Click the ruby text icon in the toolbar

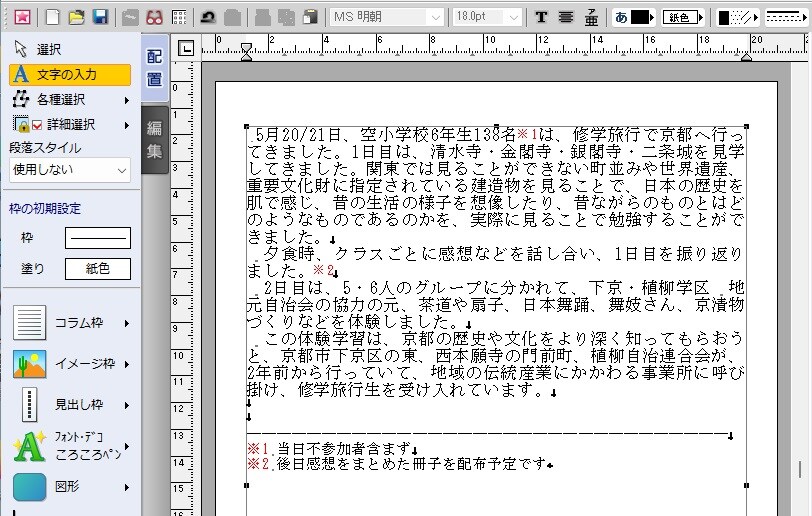click(591, 18)
